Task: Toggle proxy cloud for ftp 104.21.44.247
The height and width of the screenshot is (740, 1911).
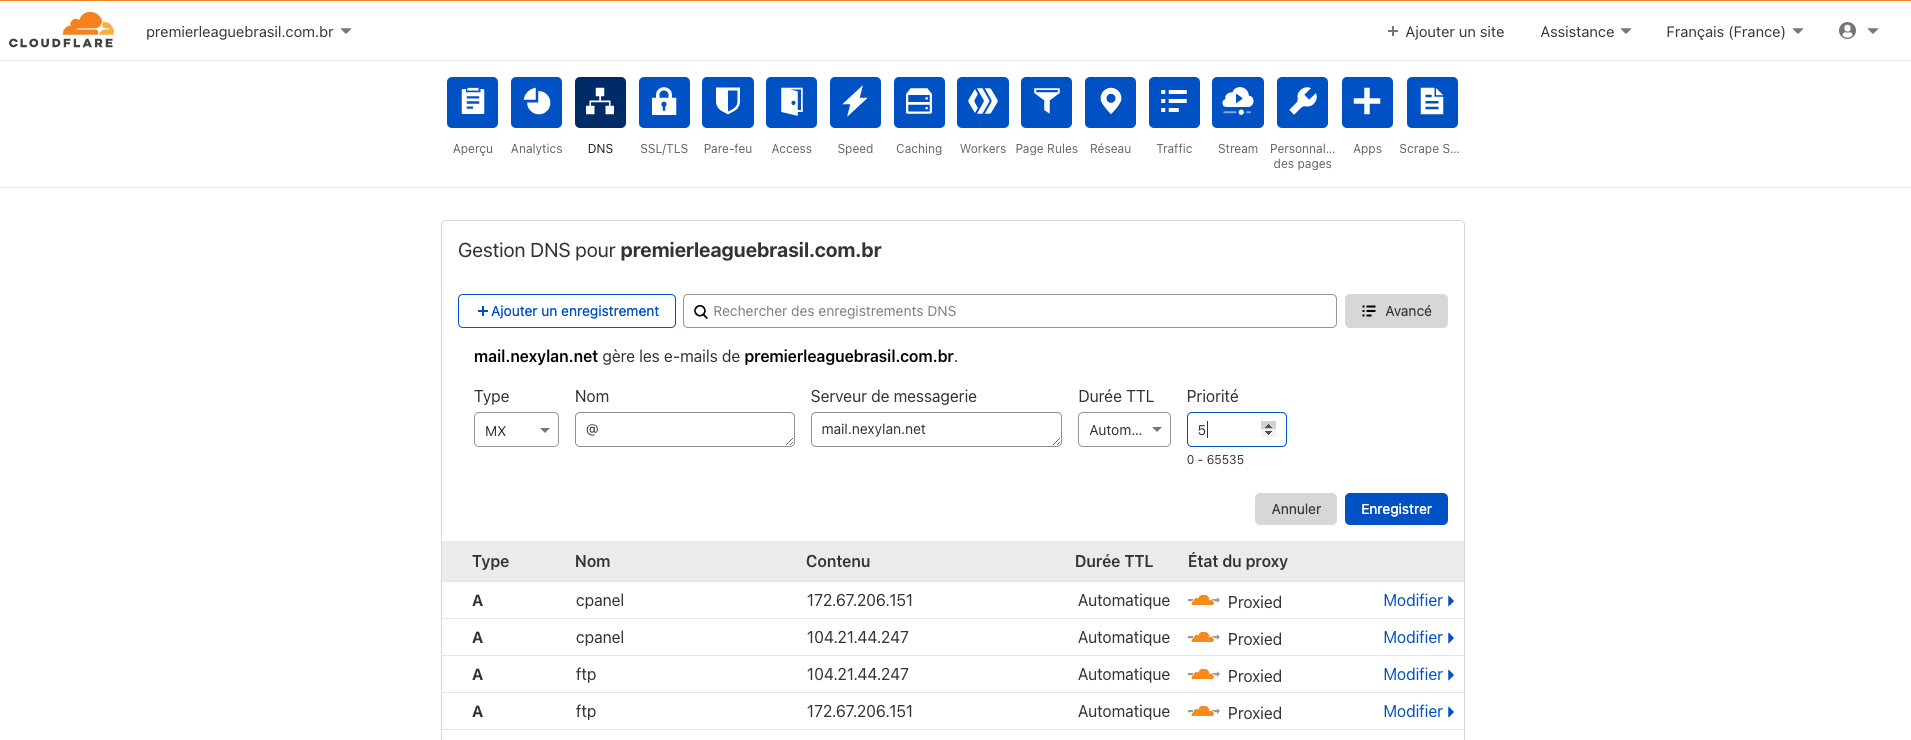Action: point(1203,675)
